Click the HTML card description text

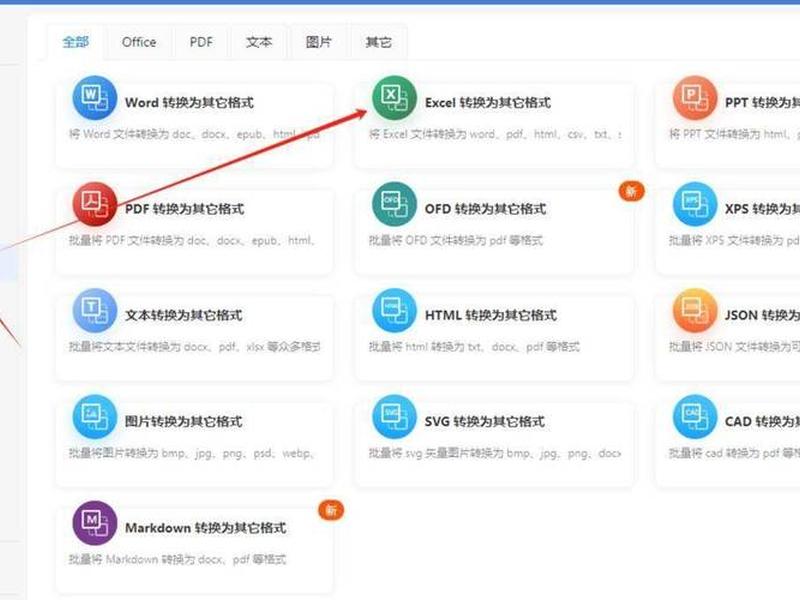pos(474,347)
